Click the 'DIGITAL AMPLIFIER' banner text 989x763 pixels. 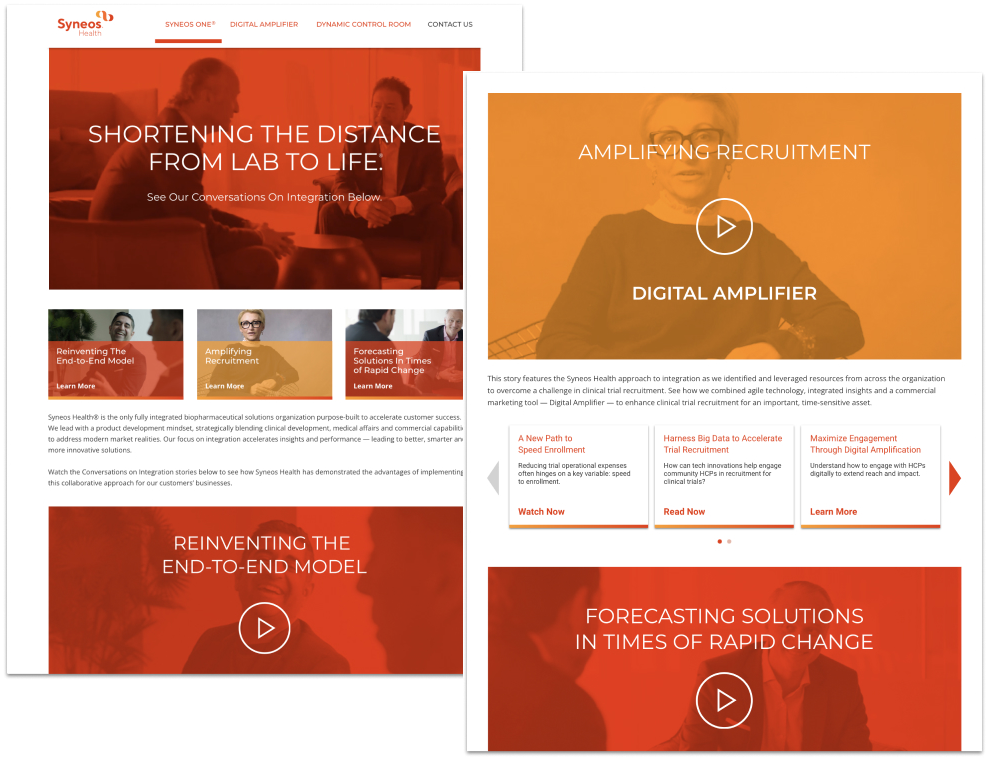point(724,293)
